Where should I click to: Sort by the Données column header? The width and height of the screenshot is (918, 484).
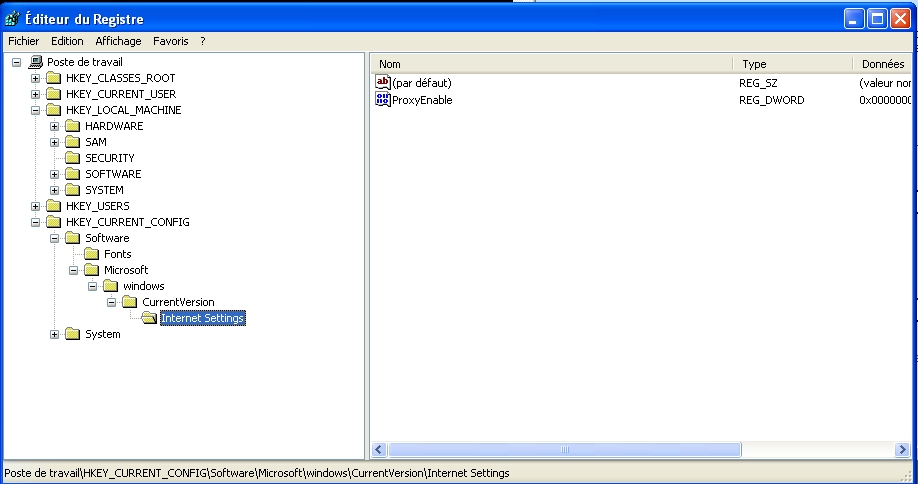[882, 64]
